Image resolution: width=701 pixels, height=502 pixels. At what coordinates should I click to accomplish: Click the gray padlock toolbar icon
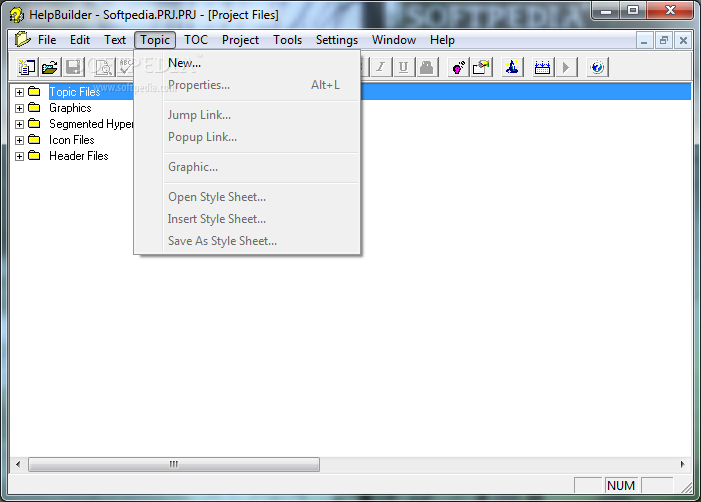click(x=427, y=67)
